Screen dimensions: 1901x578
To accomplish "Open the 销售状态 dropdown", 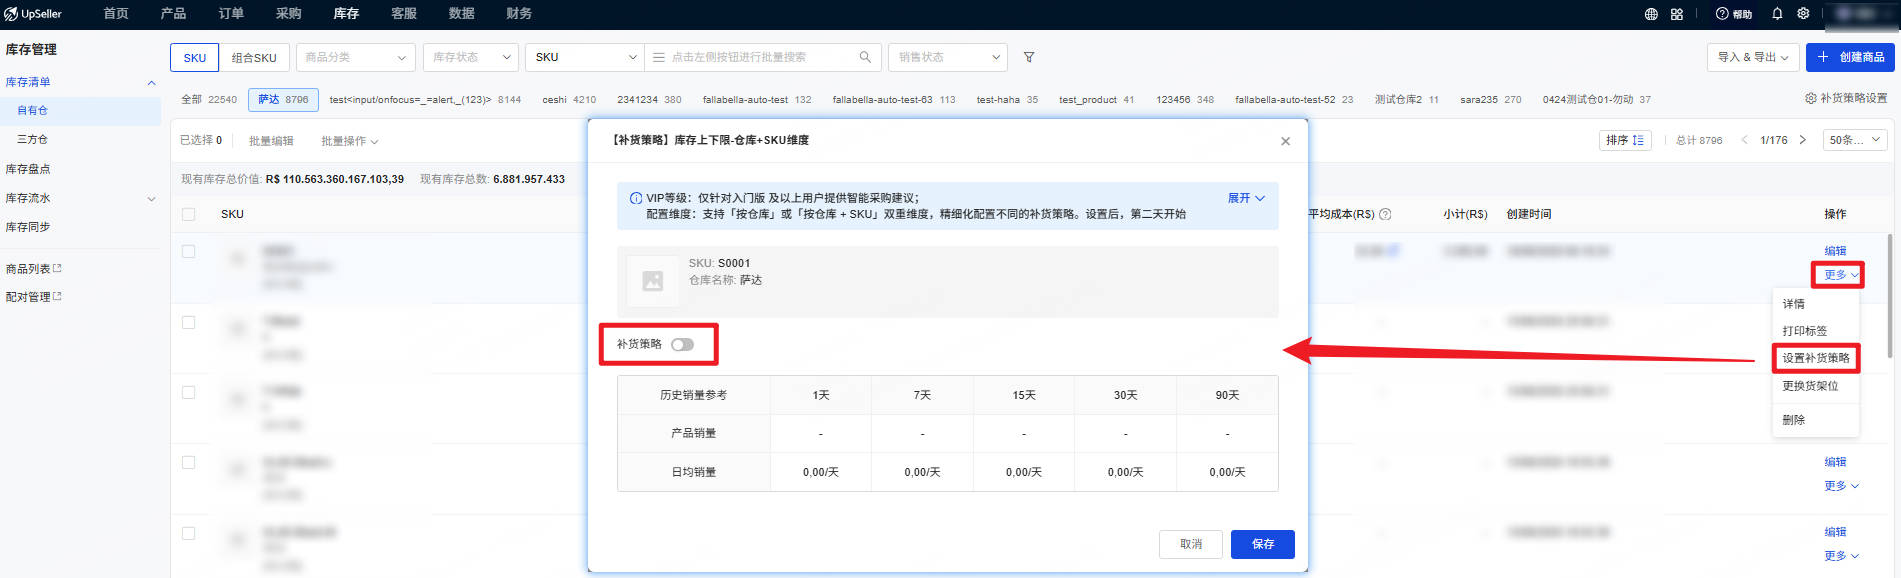I will pyautogui.click(x=948, y=57).
